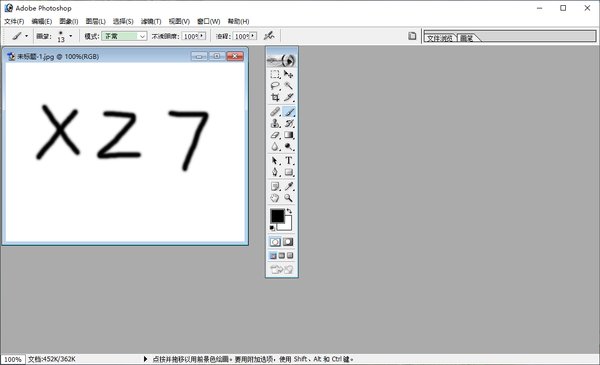Open the status bar info triangle menu
Screen dimensions: 600x365
click(145, 359)
